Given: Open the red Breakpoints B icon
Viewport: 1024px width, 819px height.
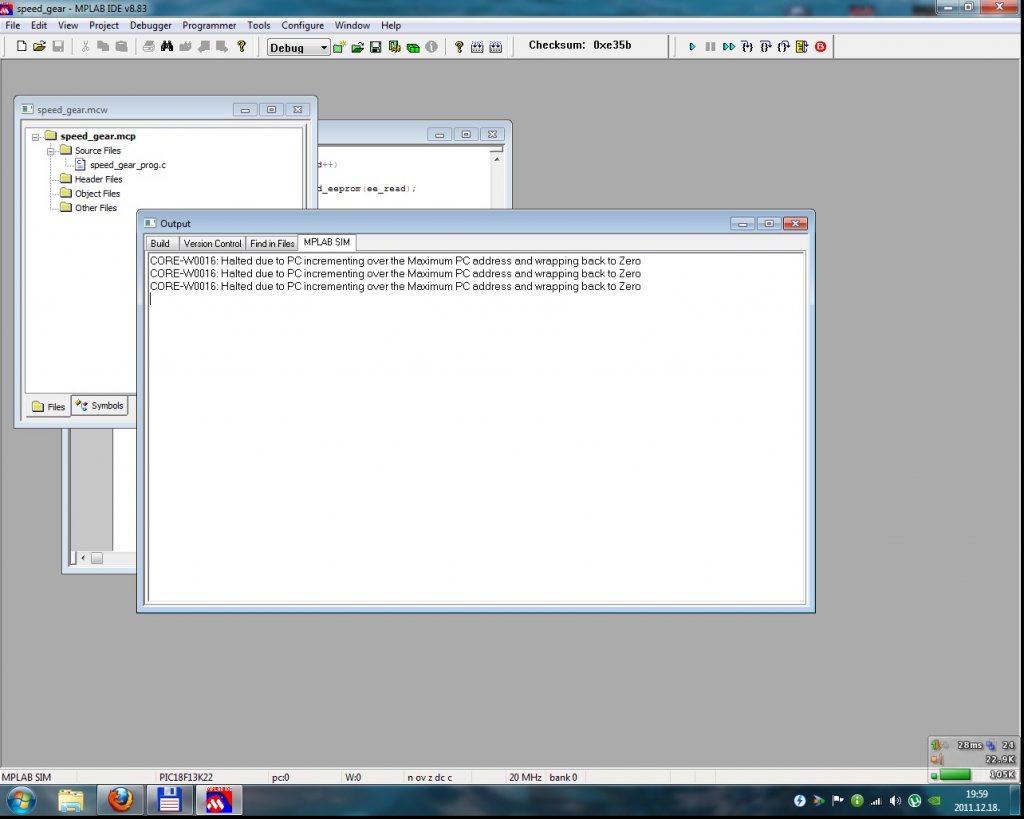Looking at the screenshot, I should click(821, 46).
